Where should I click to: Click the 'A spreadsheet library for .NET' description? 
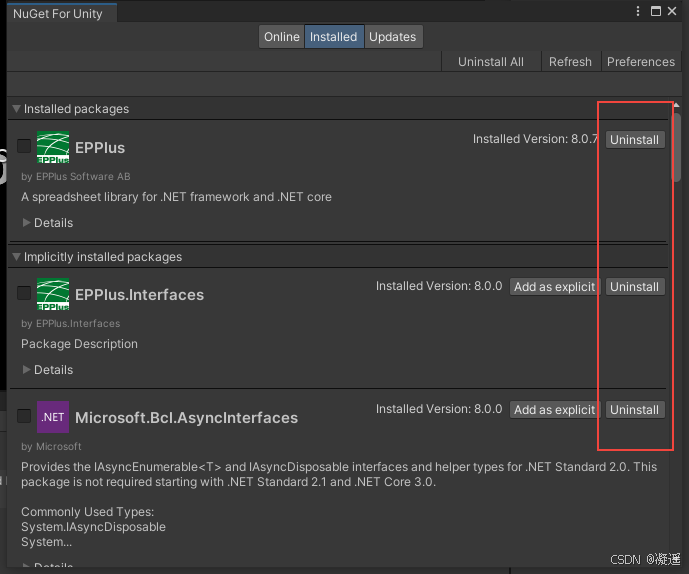point(176,197)
